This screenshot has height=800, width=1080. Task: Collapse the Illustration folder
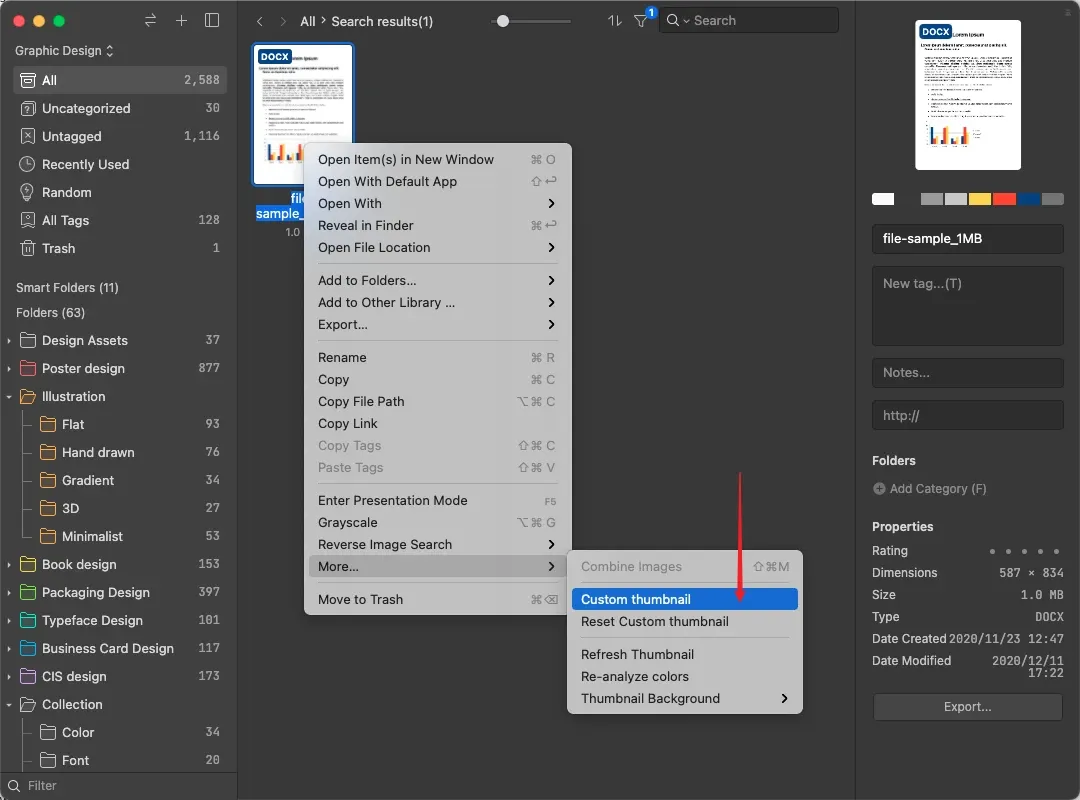click(9, 397)
